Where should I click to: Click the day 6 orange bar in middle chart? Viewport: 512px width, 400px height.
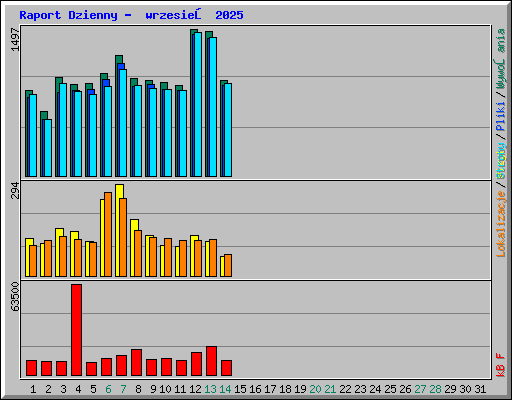click(x=108, y=234)
